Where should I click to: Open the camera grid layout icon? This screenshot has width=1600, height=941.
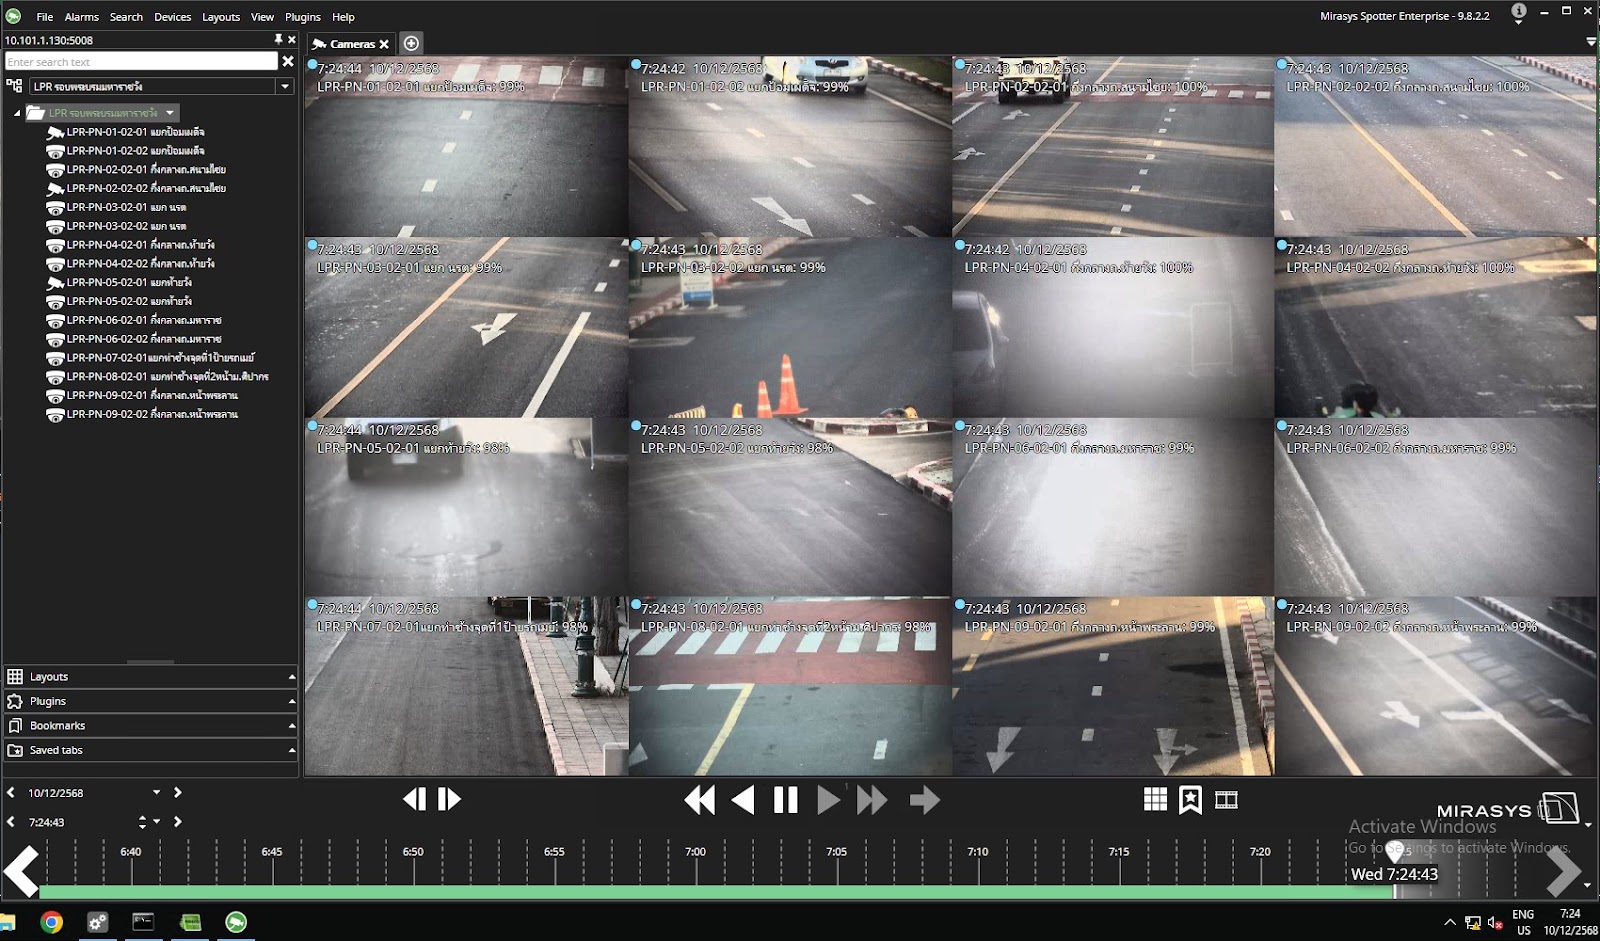coord(1155,799)
